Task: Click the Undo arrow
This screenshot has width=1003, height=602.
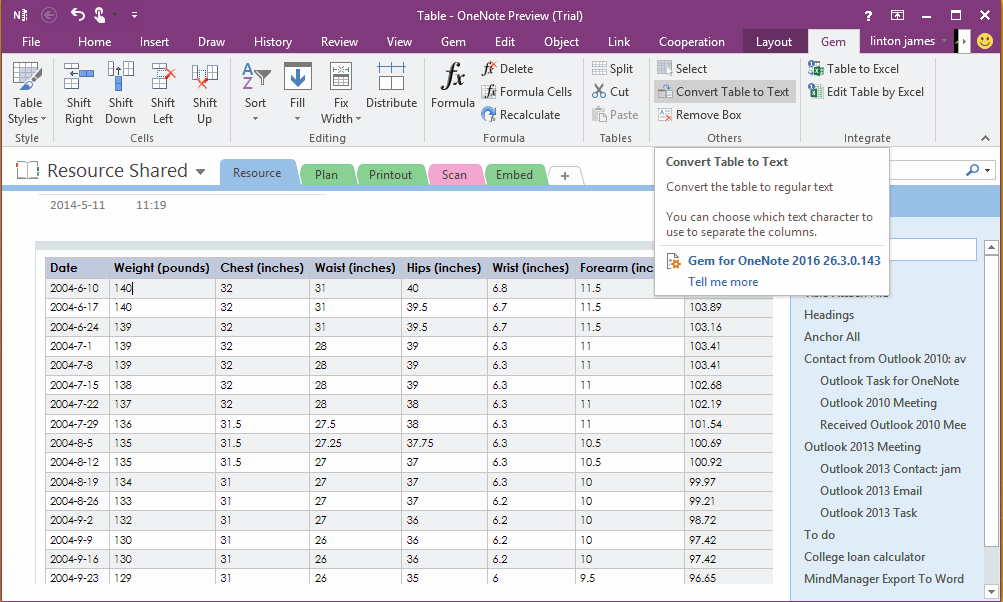Action: click(77, 14)
